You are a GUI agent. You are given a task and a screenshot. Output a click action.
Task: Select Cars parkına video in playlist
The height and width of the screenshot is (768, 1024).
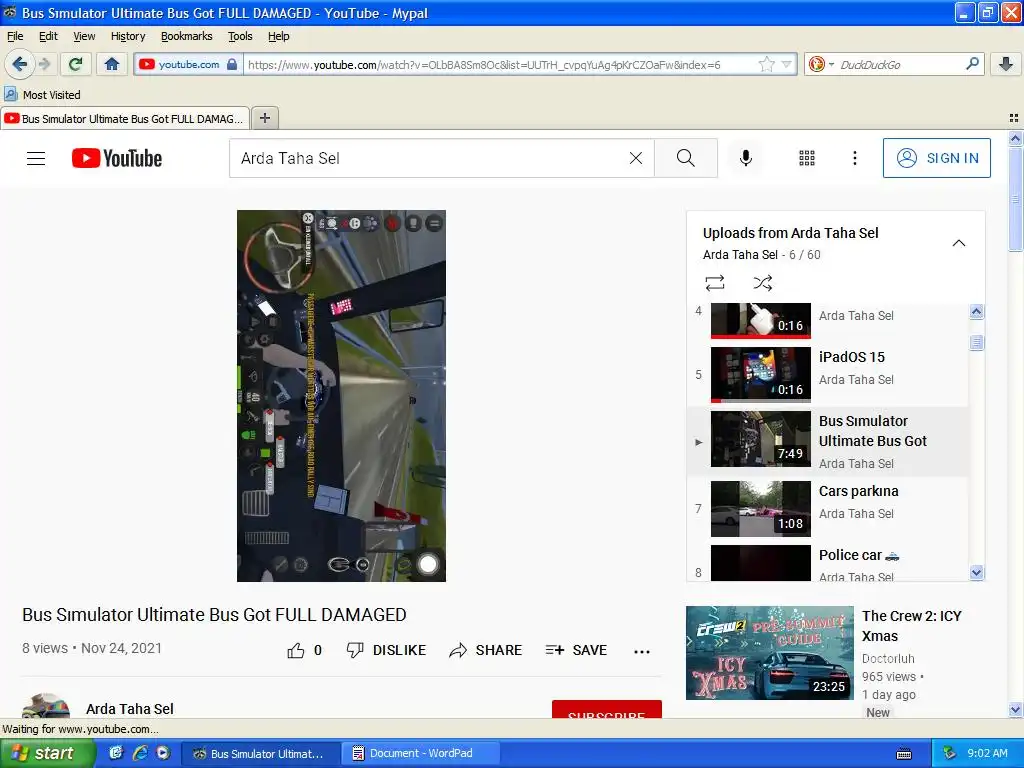pos(829,509)
